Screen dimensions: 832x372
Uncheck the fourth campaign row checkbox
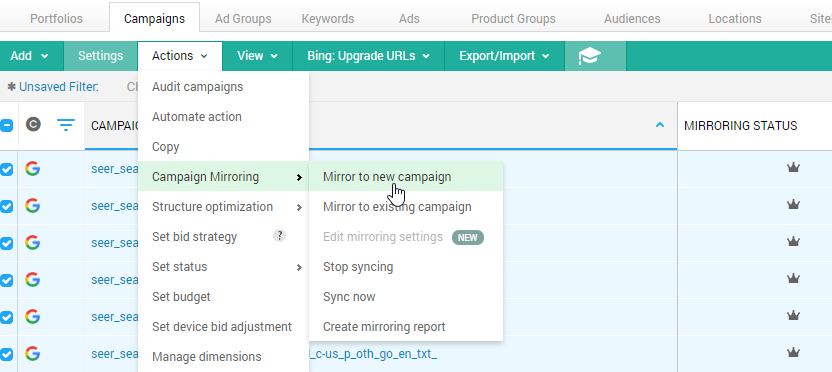[x=6, y=280]
